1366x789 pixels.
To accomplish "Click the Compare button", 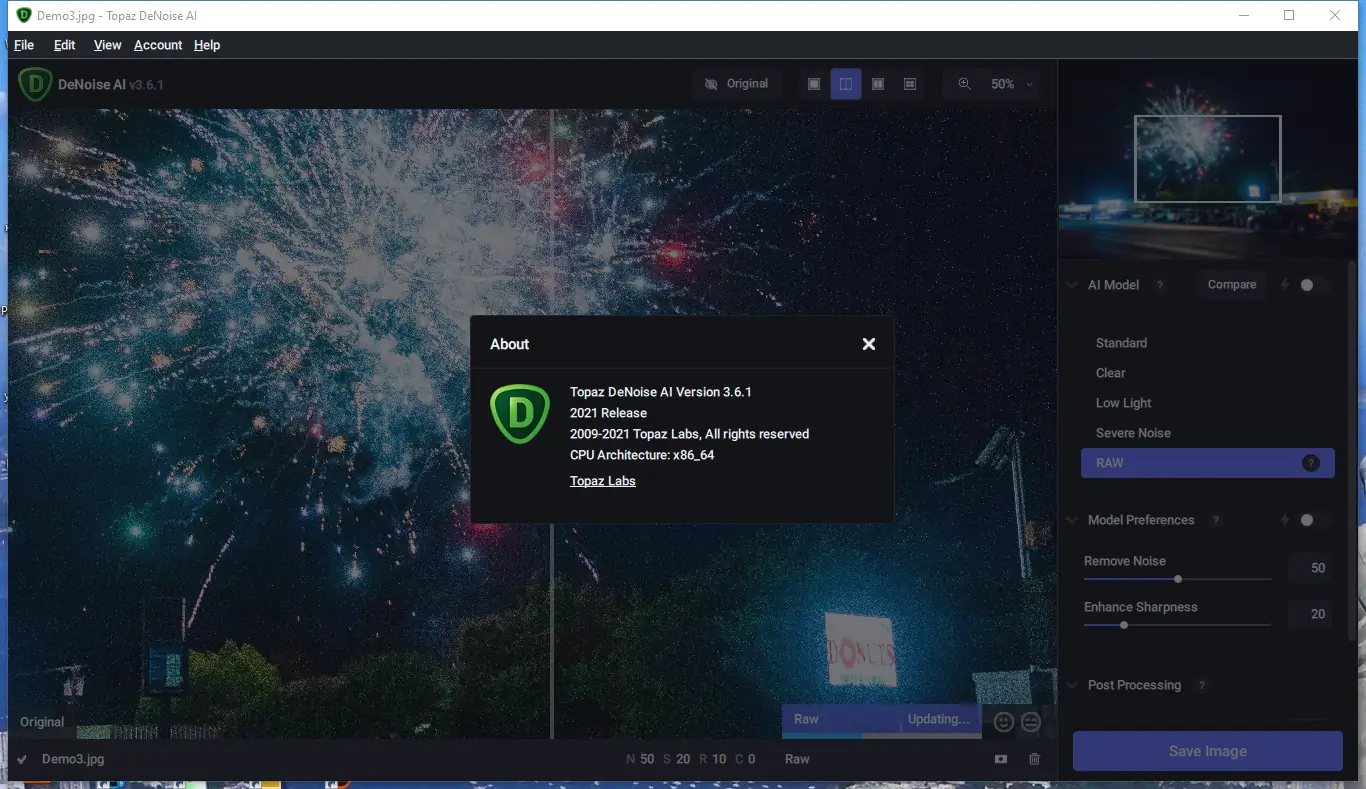I will [x=1232, y=285].
